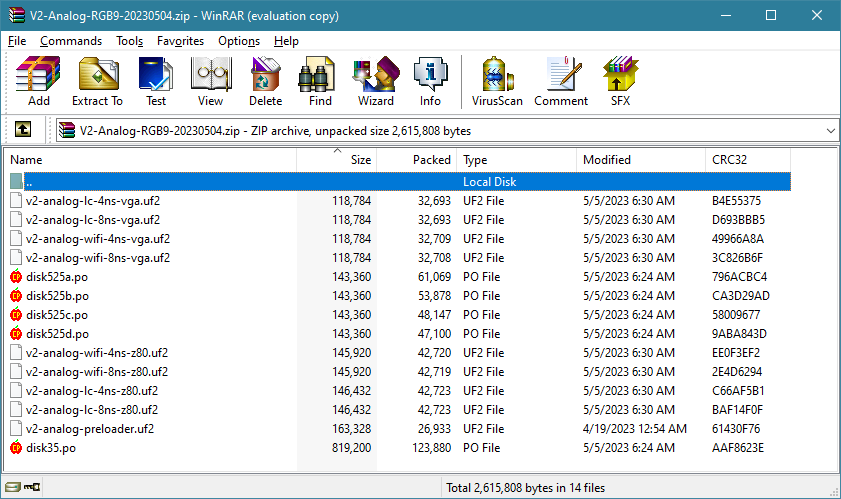The image size is (841, 499).
Task: Sort by the CRC32 column header
Action: coord(748,159)
